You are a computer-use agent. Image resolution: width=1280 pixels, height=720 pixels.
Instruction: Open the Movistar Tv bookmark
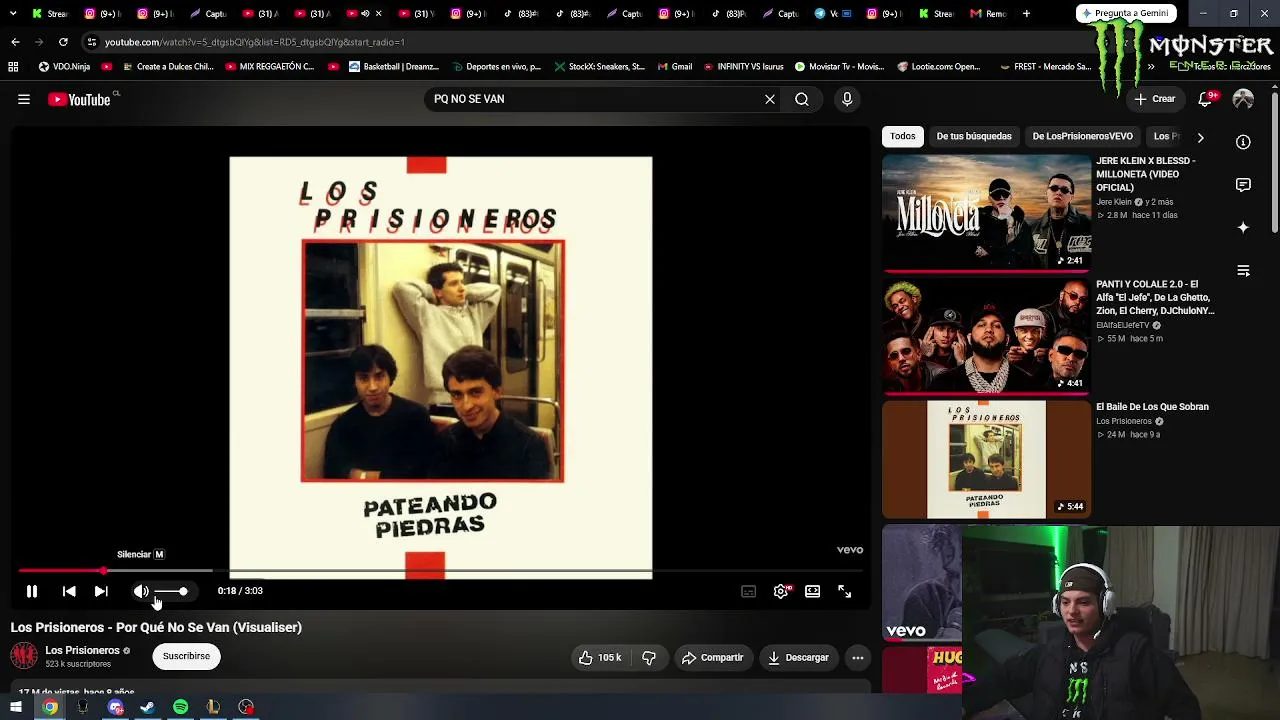(839, 67)
